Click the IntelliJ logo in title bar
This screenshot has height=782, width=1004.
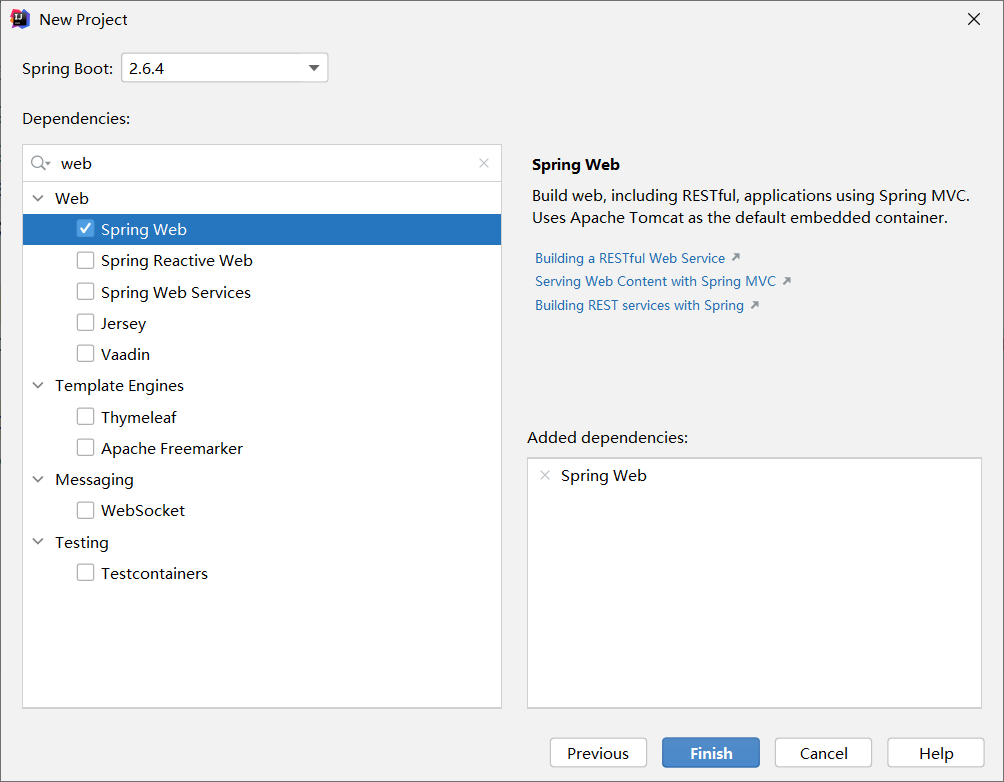point(20,19)
